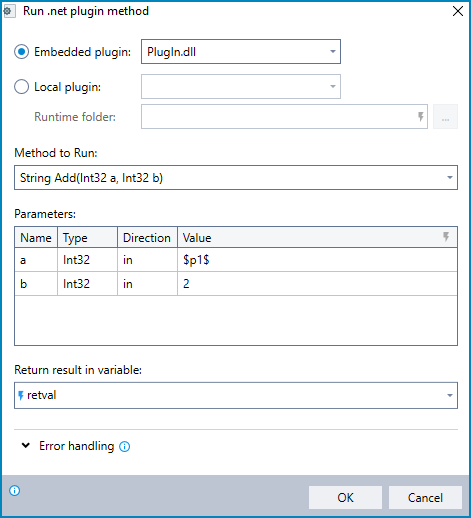The width and height of the screenshot is (471, 518).
Task: Click the OK button
Action: (345, 497)
